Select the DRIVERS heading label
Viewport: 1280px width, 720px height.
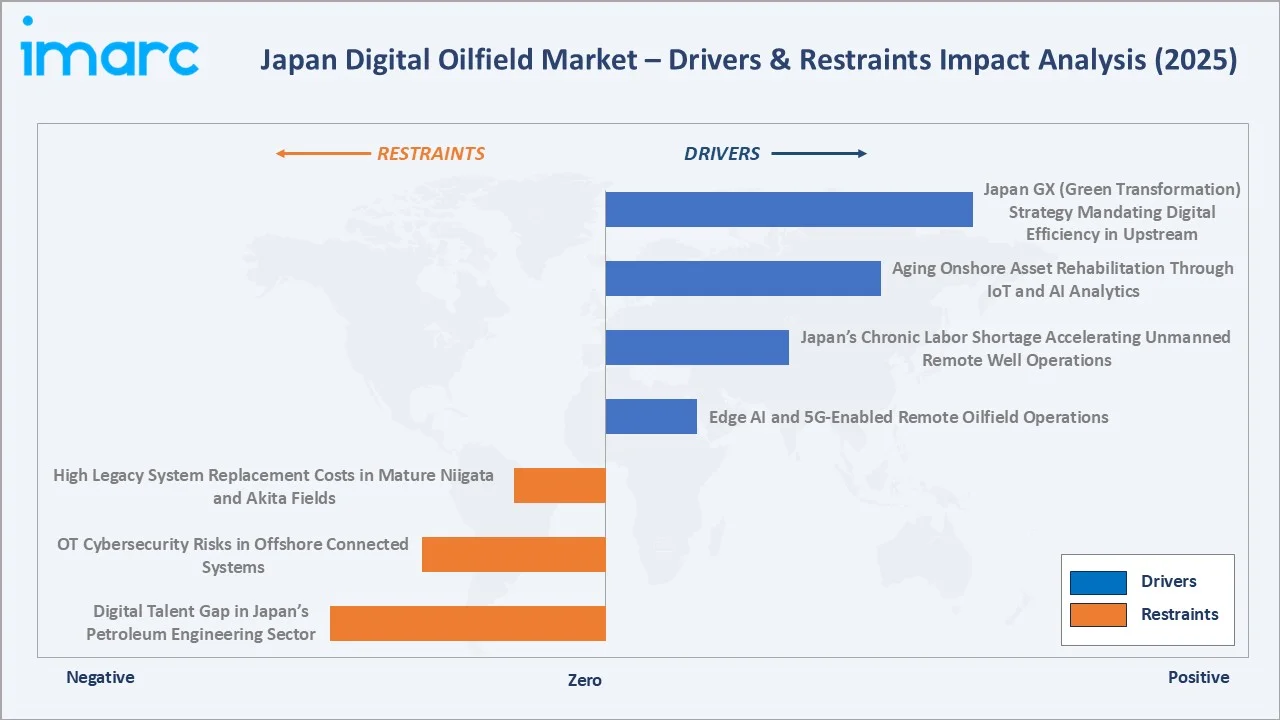(x=722, y=154)
